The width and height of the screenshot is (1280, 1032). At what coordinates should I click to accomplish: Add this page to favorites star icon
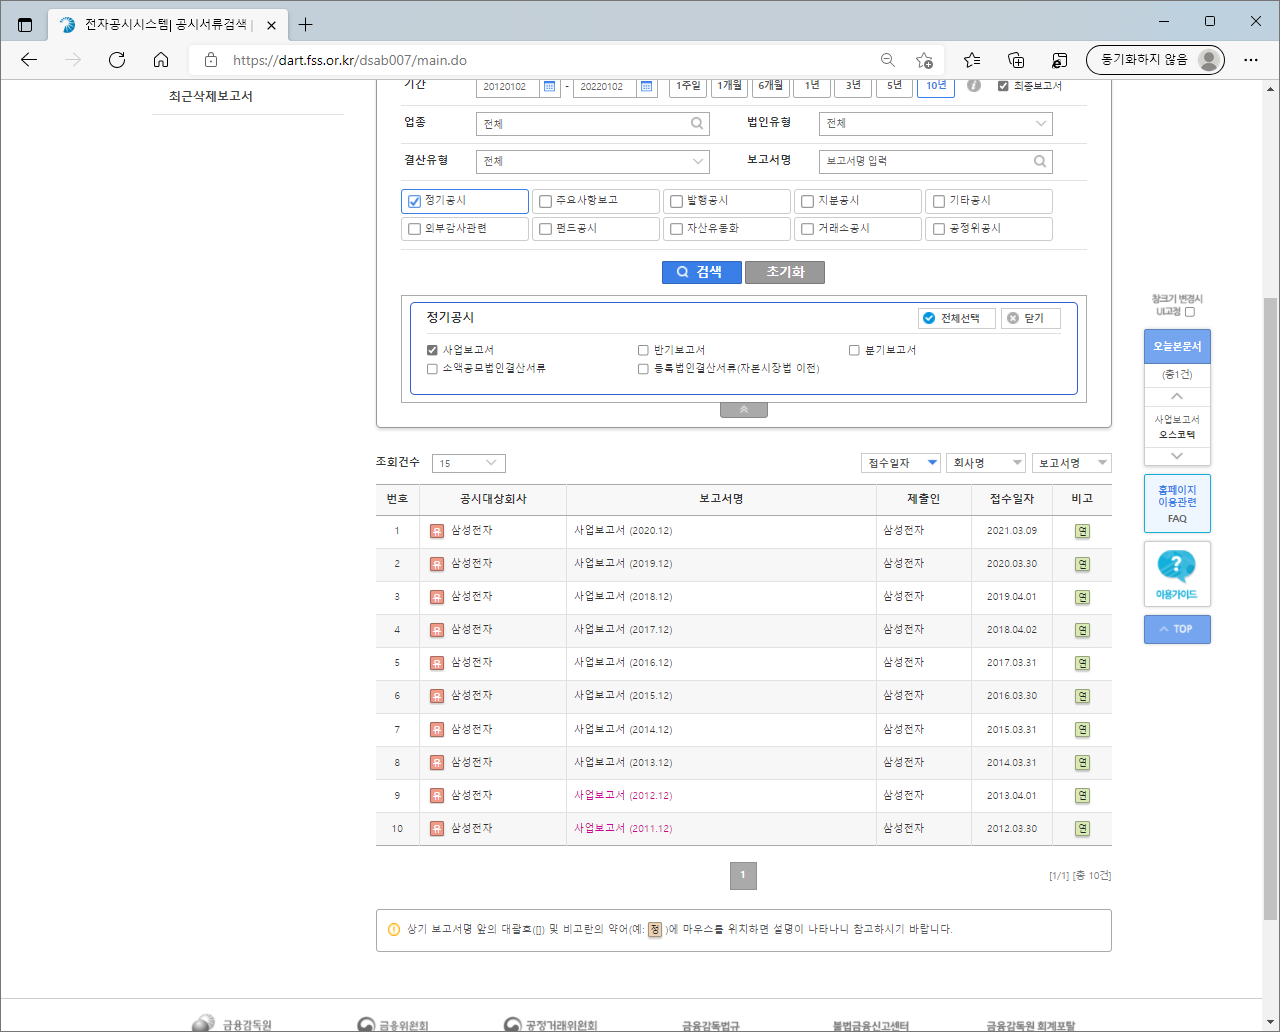[x=924, y=60]
